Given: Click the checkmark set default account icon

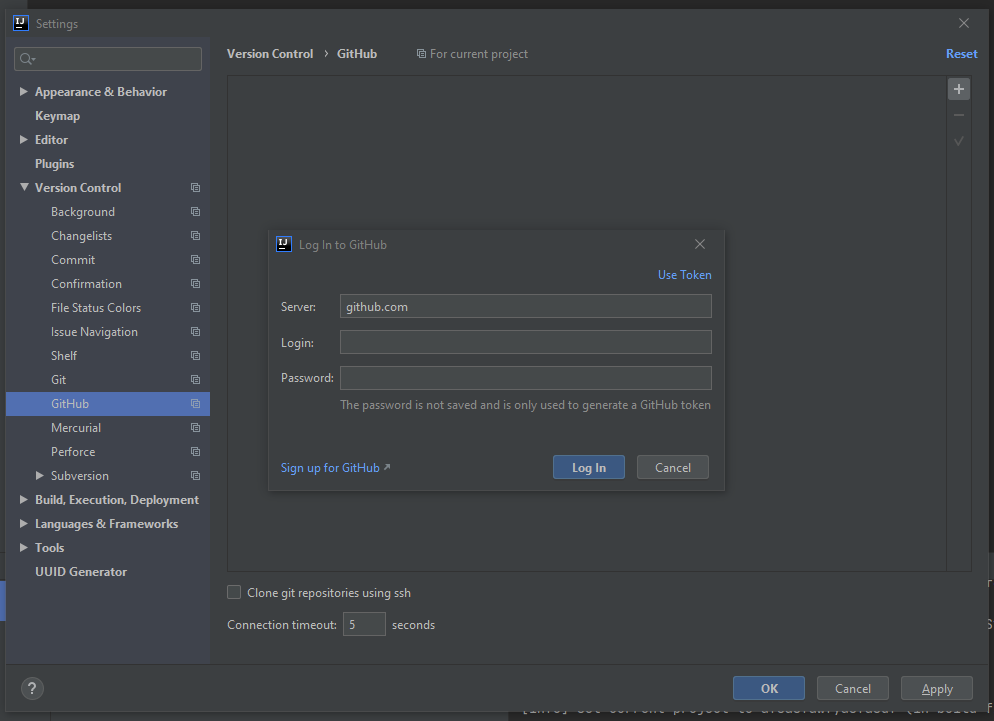Looking at the screenshot, I should click(958, 141).
